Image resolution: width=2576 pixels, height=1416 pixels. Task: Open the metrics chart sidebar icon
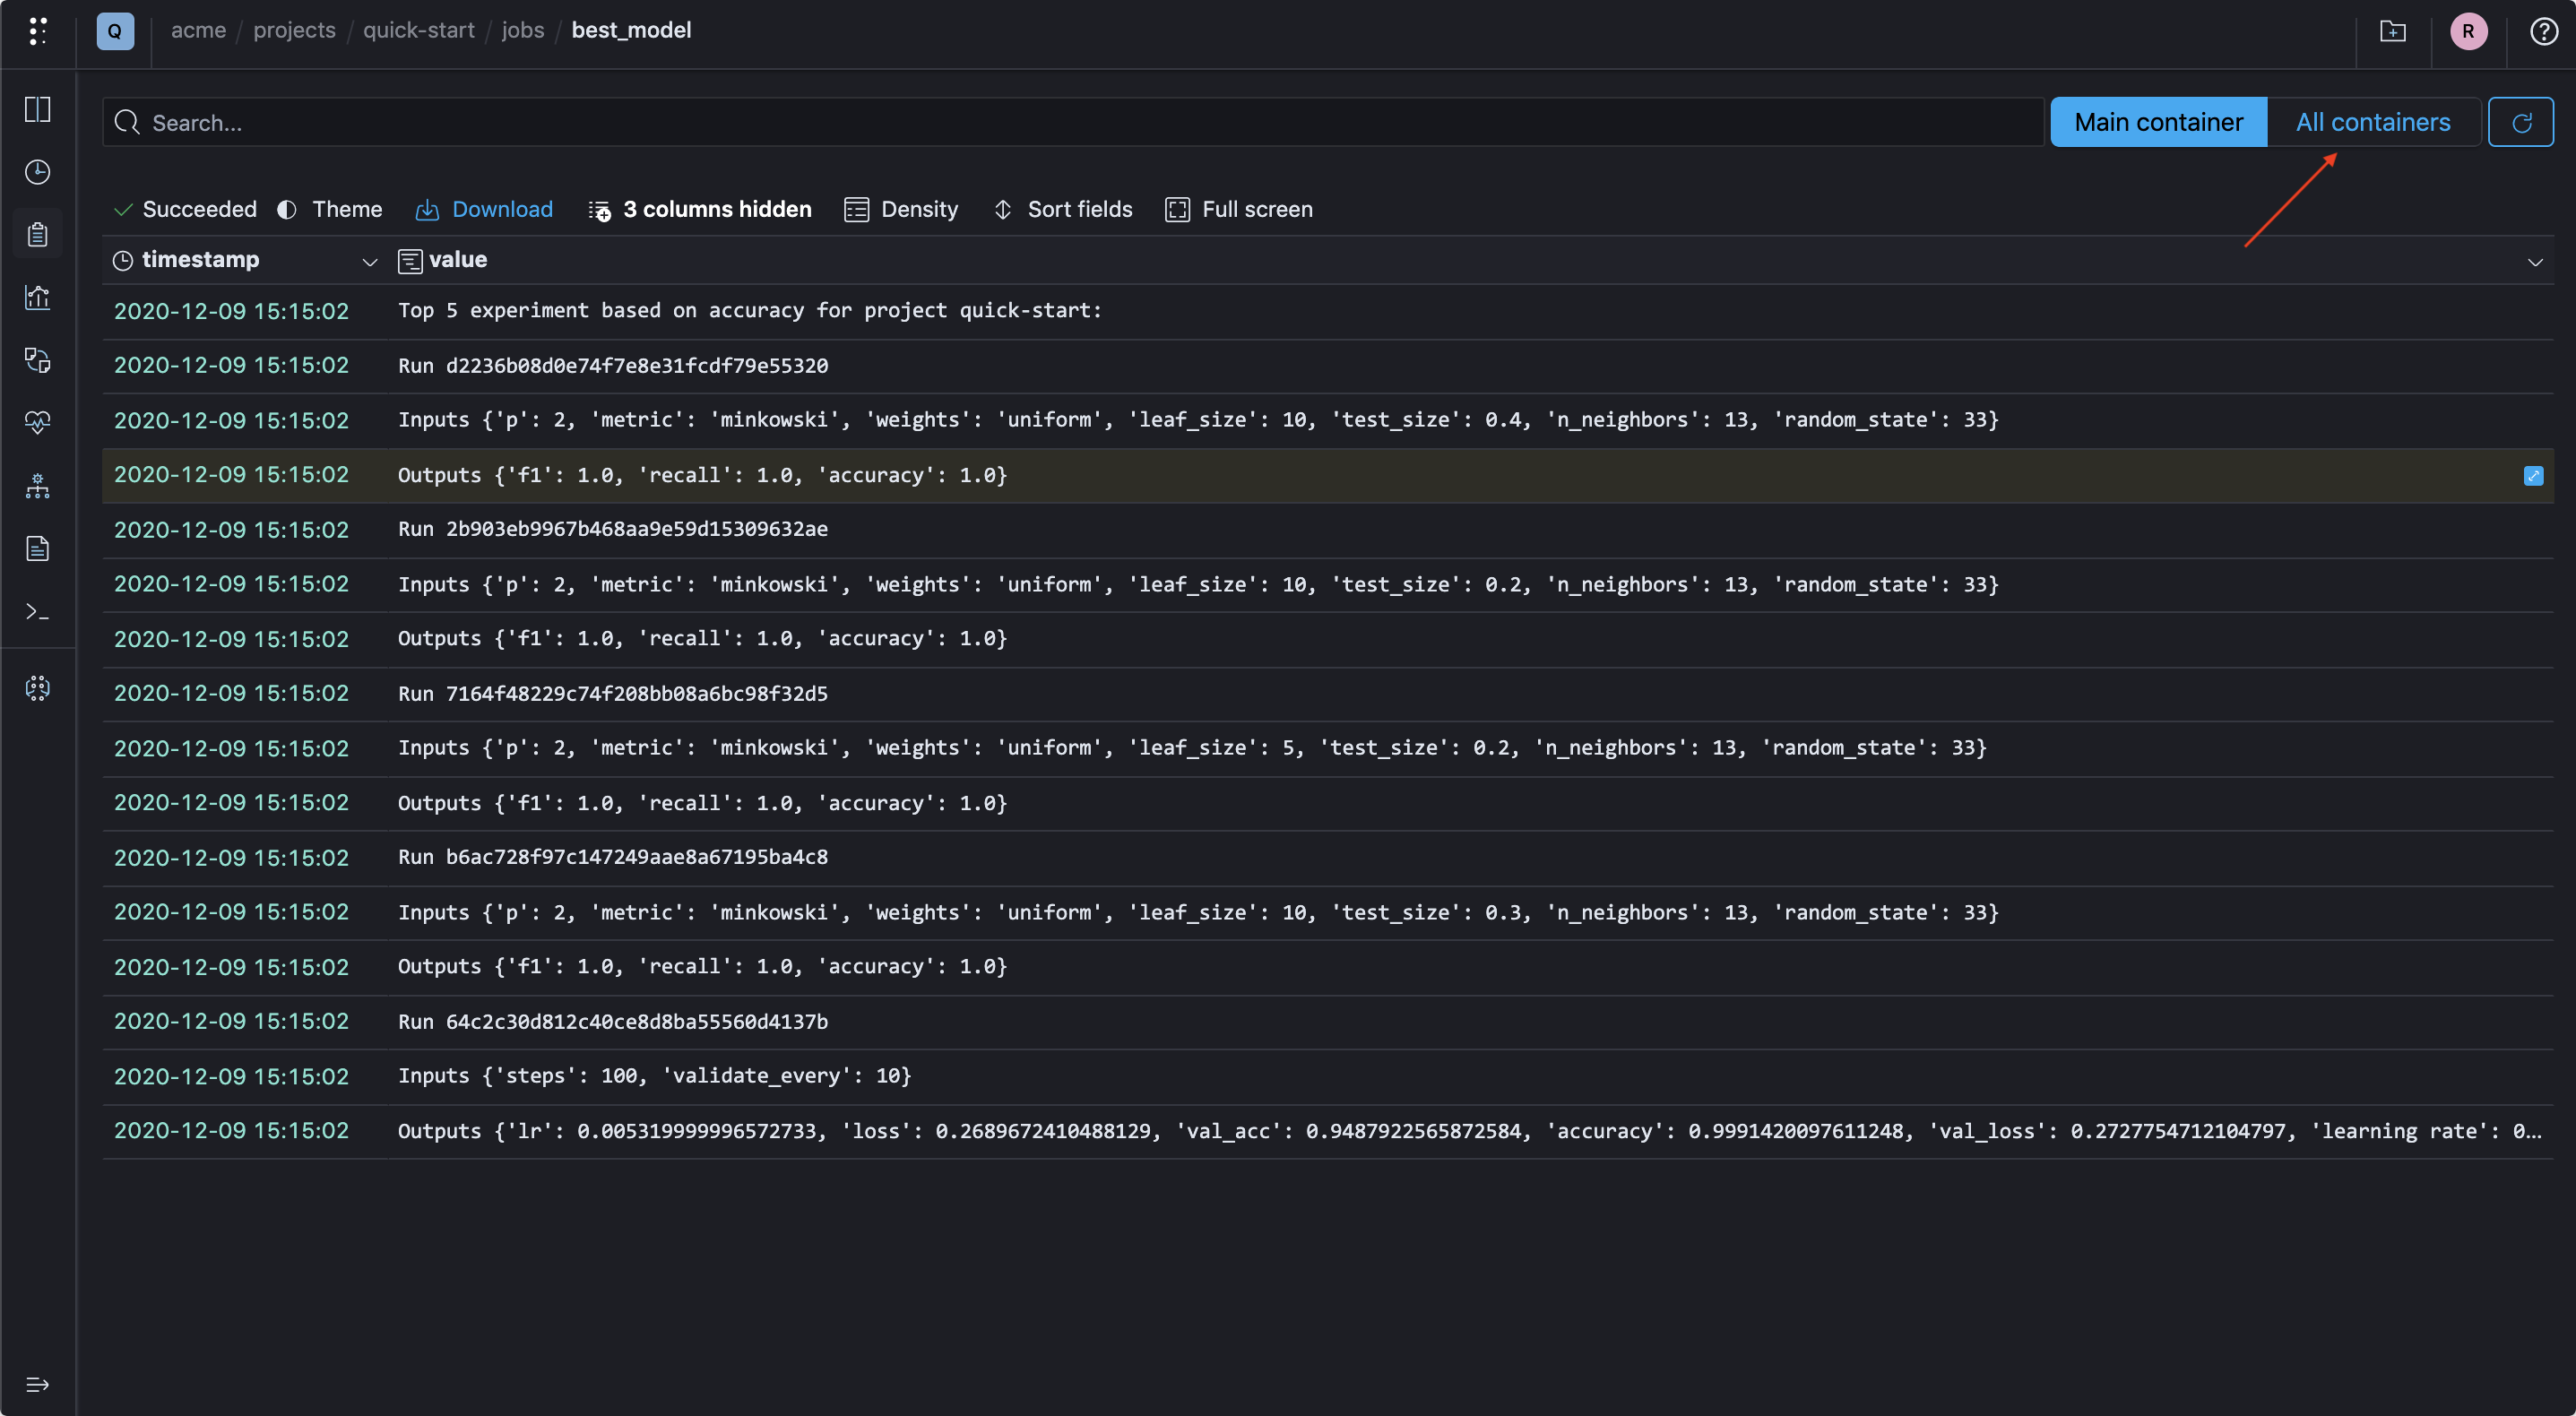(38, 297)
